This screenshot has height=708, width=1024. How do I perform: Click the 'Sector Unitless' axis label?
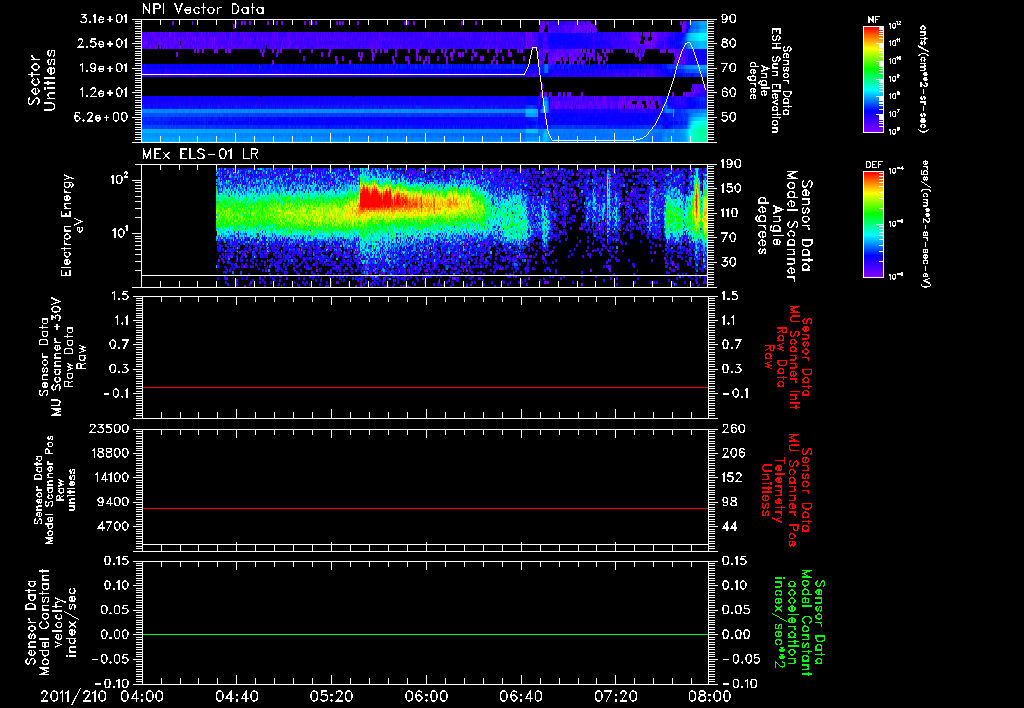(x=42, y=80)
